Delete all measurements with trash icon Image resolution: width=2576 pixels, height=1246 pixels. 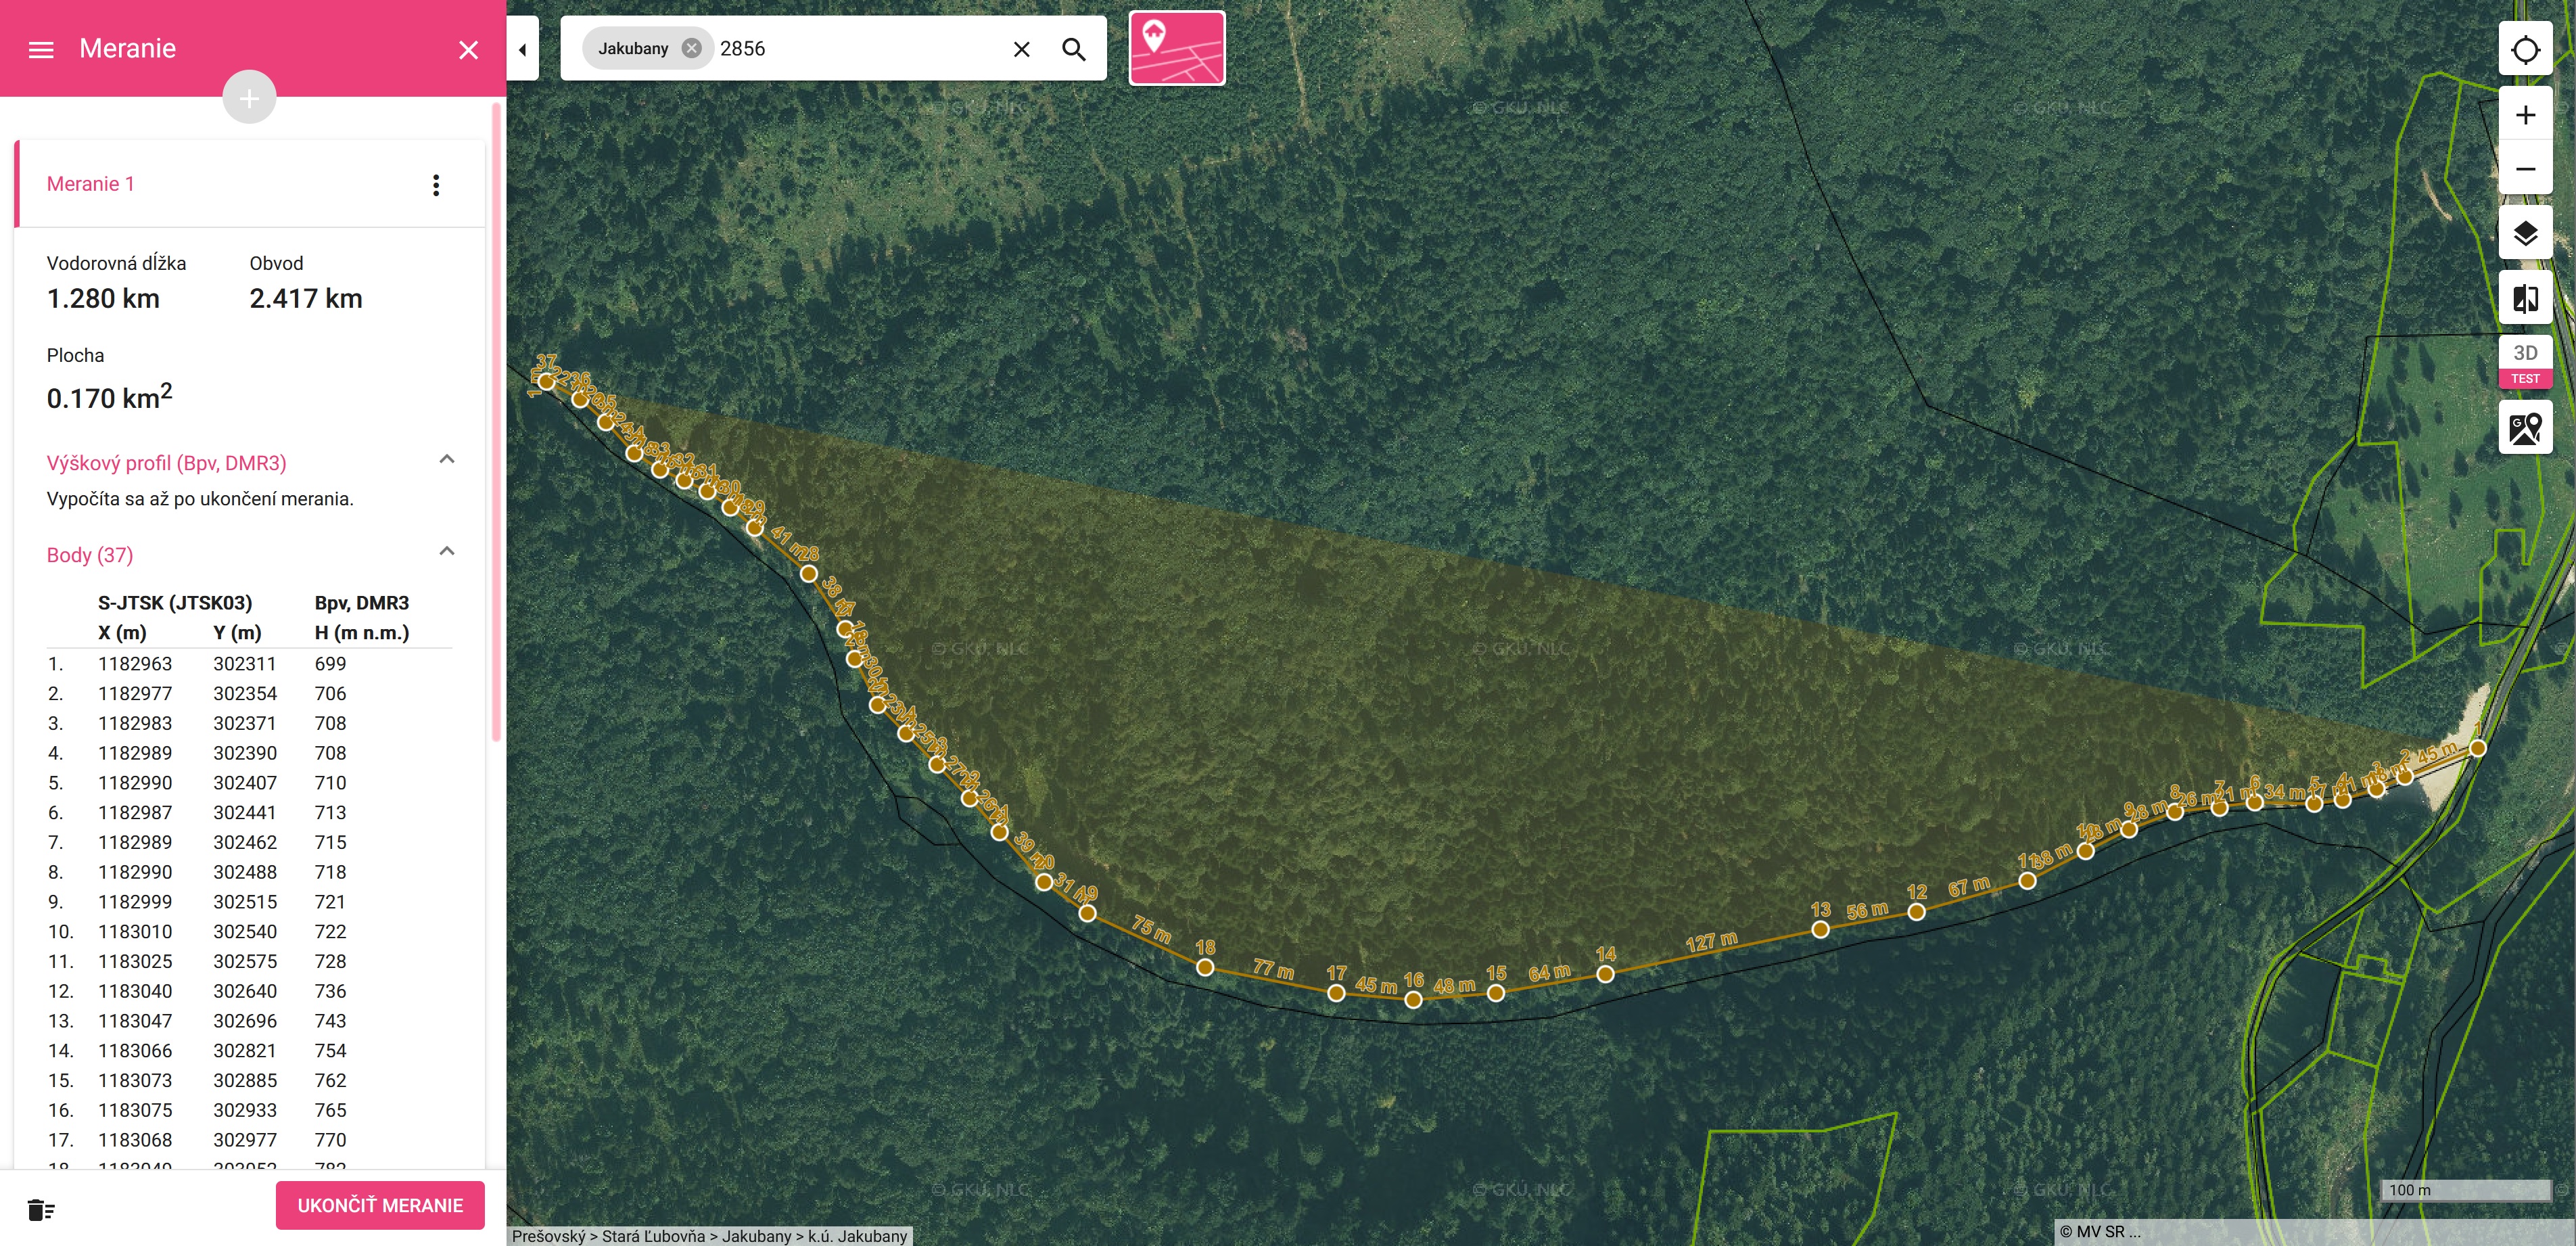41,1210
